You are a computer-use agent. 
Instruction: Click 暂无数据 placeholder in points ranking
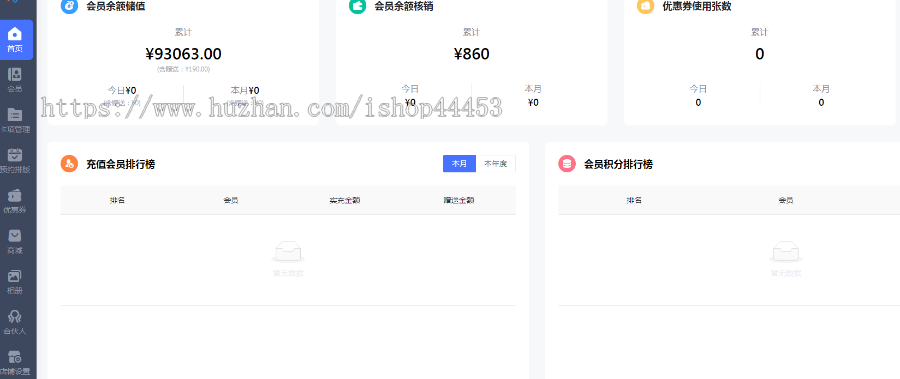(786, 273)
